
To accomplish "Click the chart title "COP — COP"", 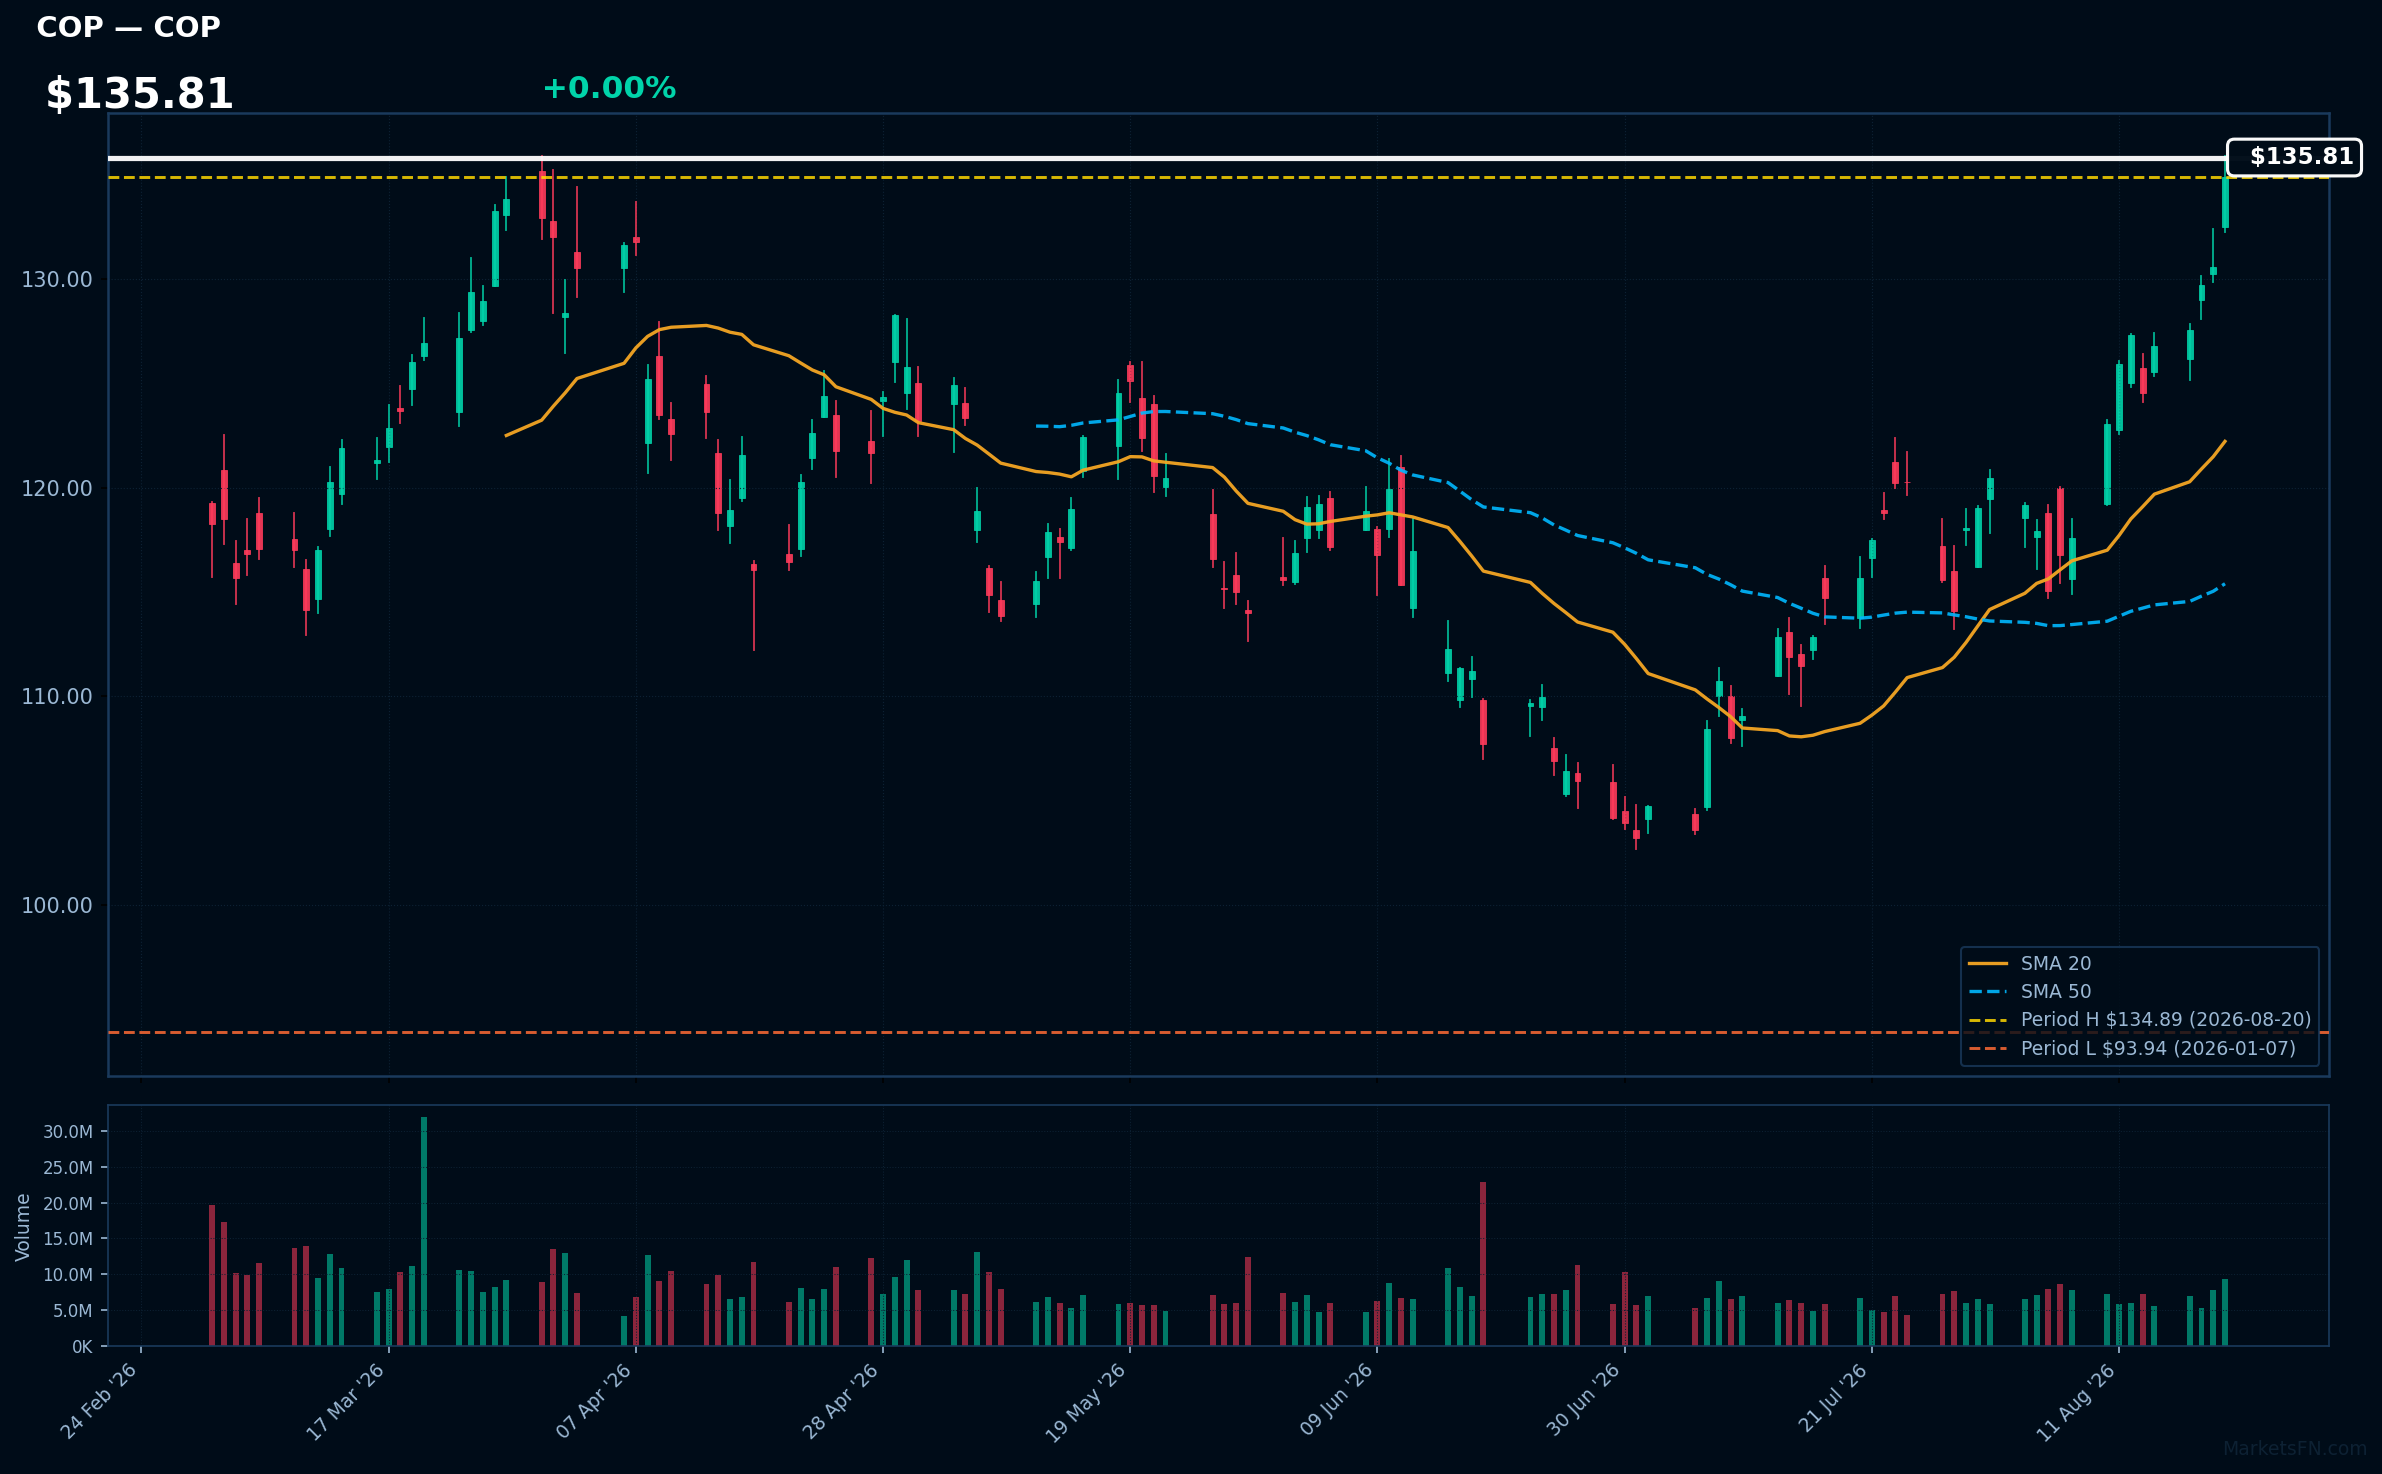I will [x=128, y=27].
